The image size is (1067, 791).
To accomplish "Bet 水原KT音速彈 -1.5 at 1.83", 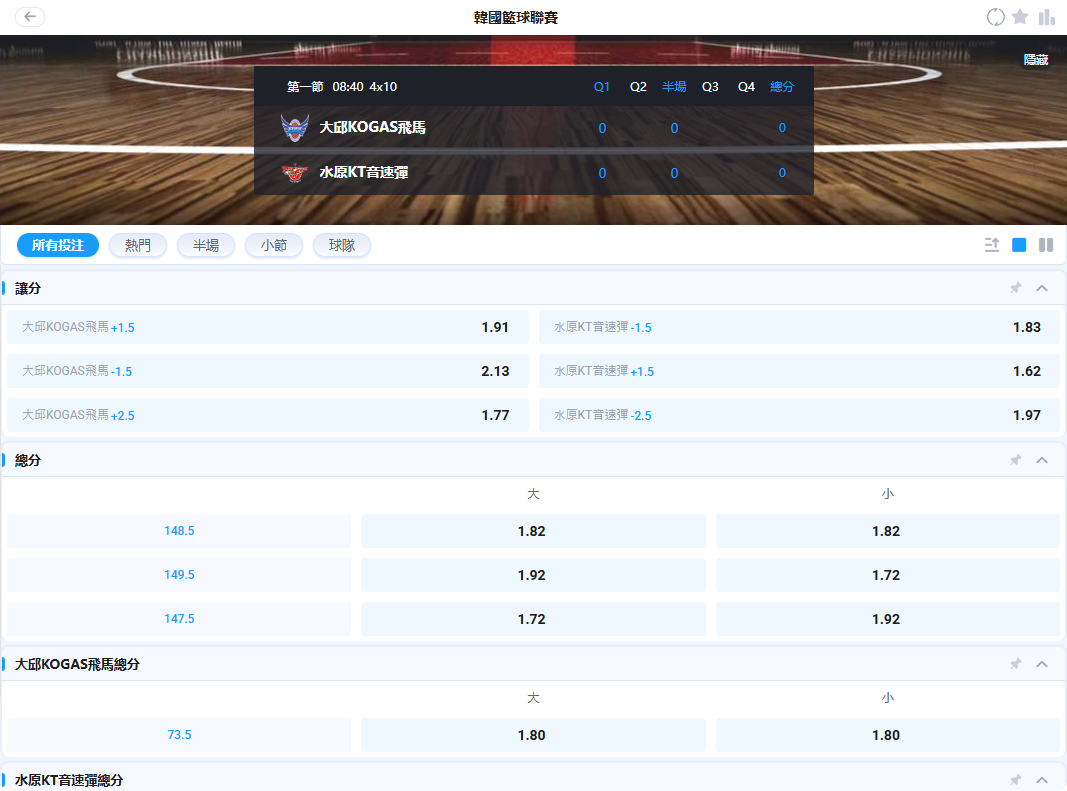I will point(800,327).
